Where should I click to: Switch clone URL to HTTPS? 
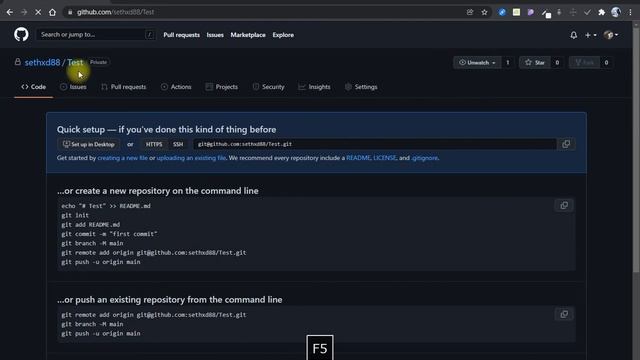(x=154, y=144)
